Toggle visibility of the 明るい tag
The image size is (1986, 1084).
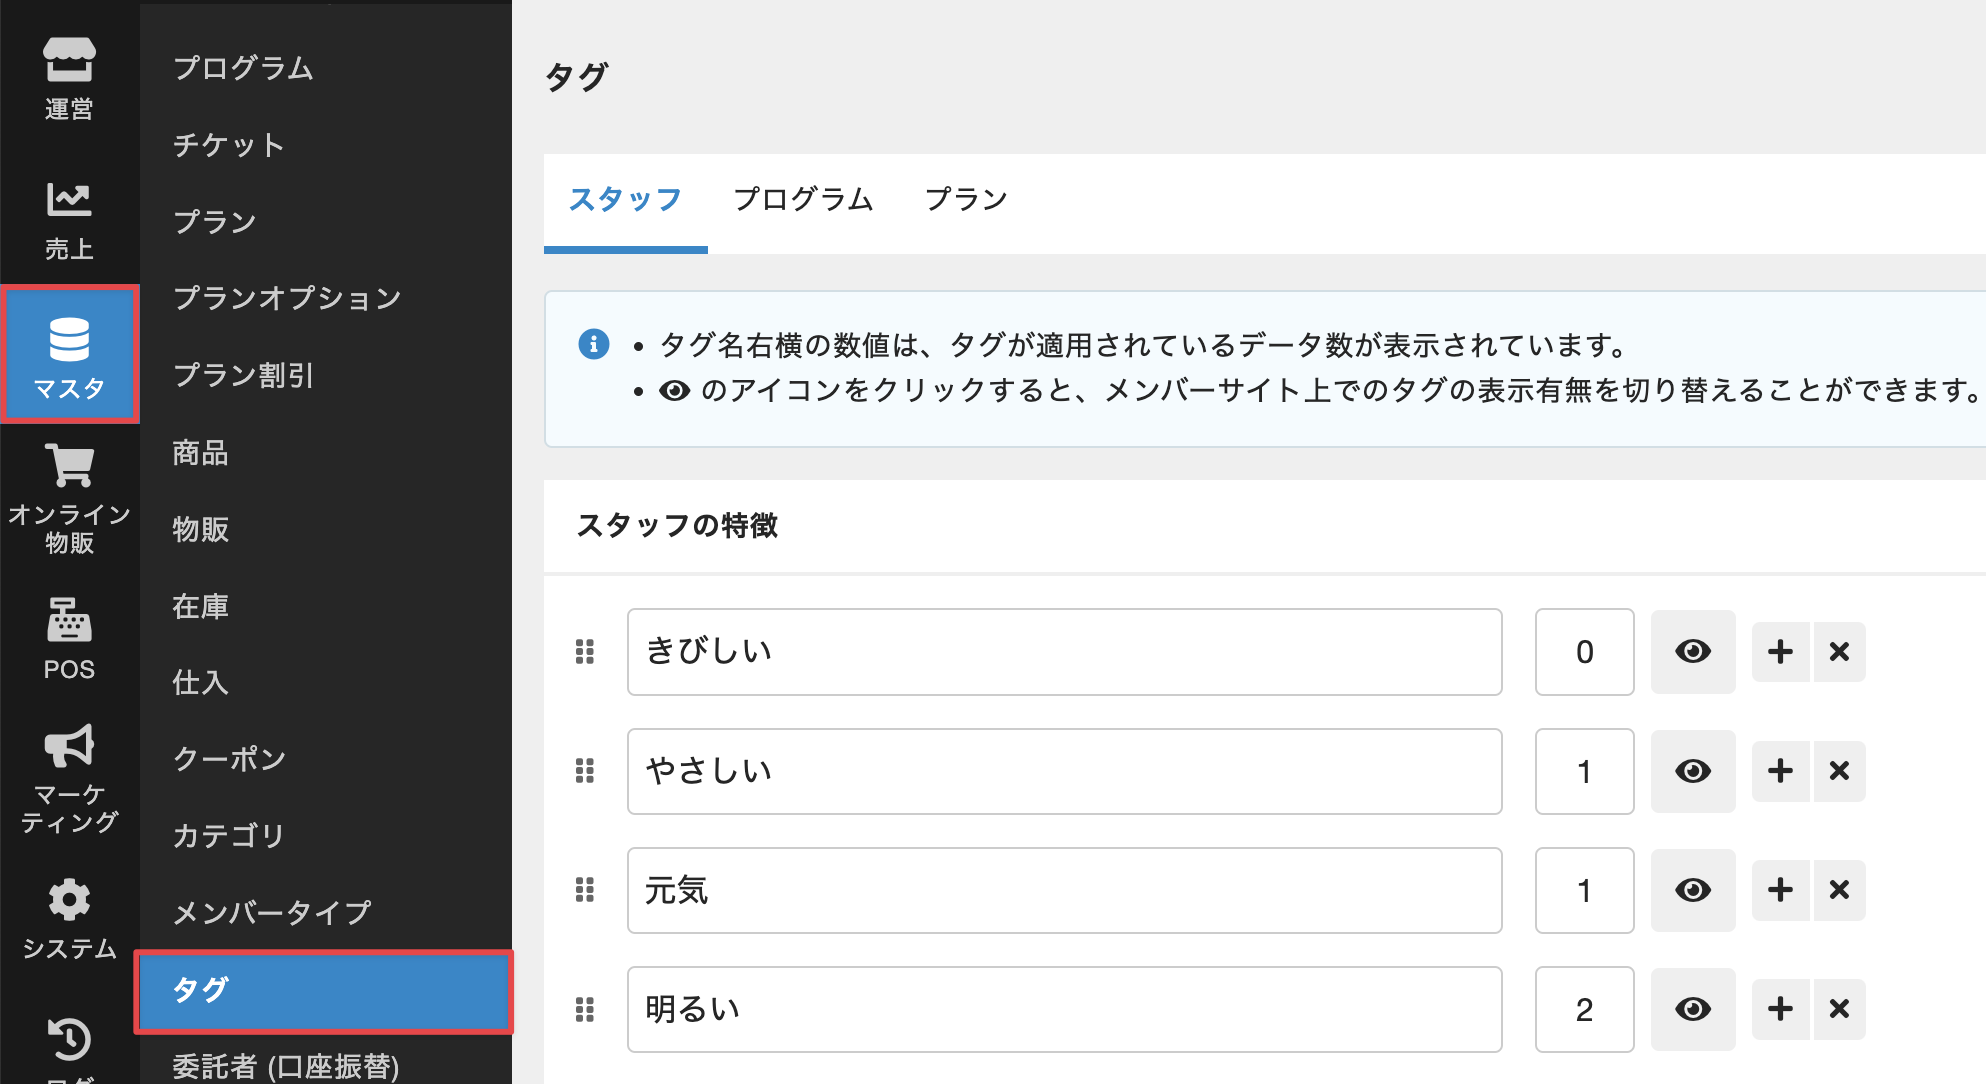[x=1692, y=1009]
